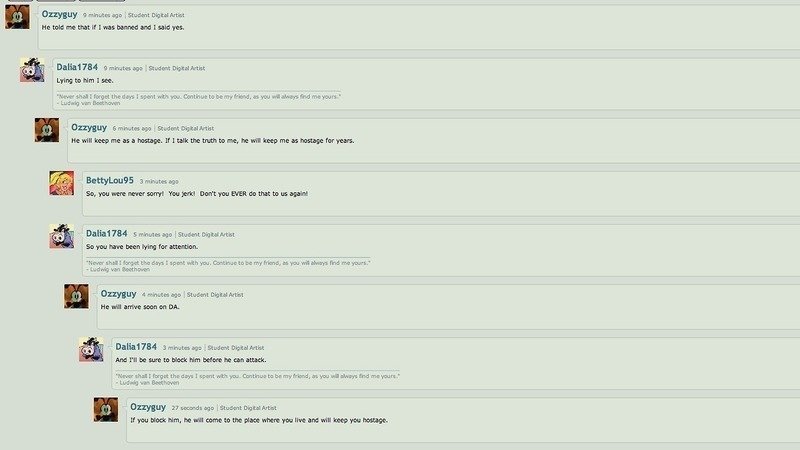The width and height of the screenshot is (800, 450).
Task: Click the "5 minutes ago" comment timestamp
Action: (153, 235)
